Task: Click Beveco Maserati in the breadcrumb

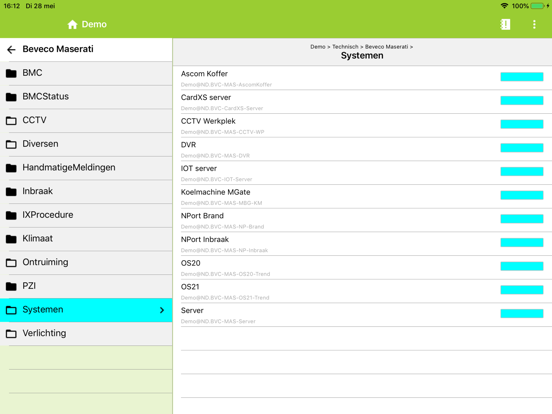Action: pos(387,47)
